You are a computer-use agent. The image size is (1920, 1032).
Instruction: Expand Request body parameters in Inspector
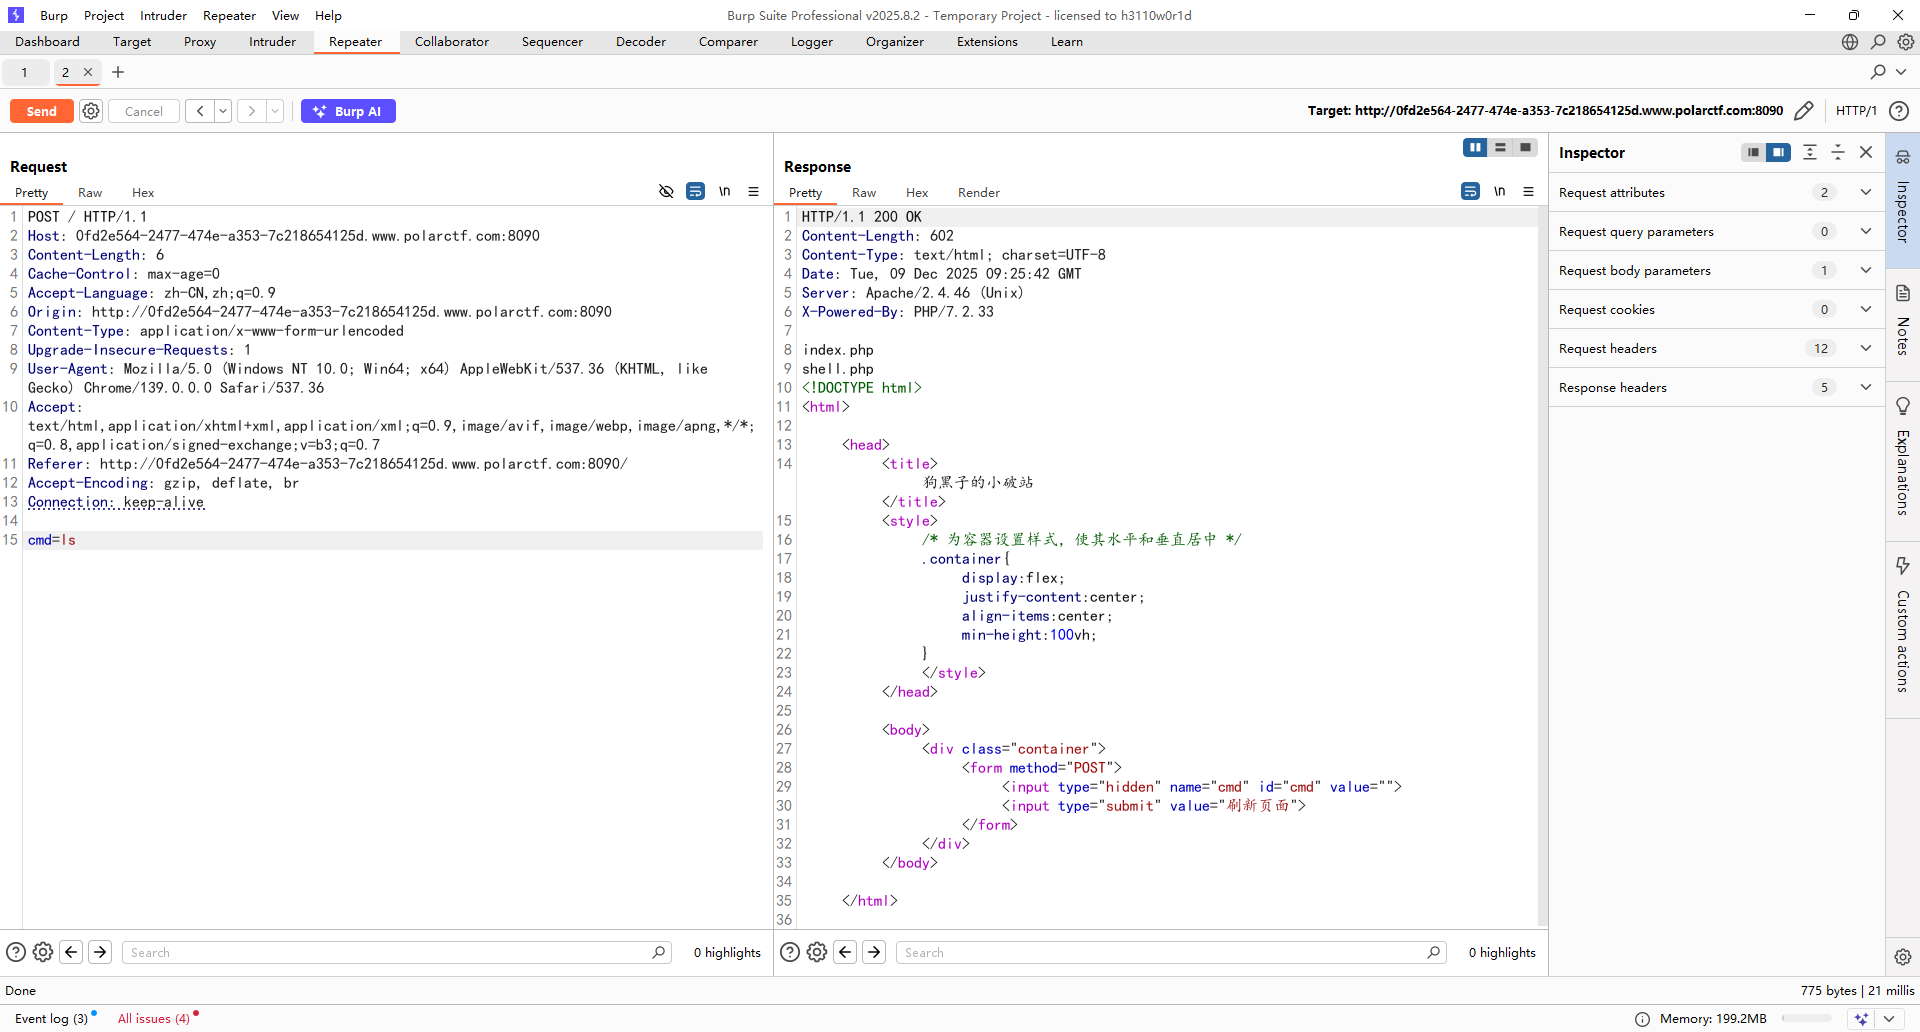tap(1865, 270)
